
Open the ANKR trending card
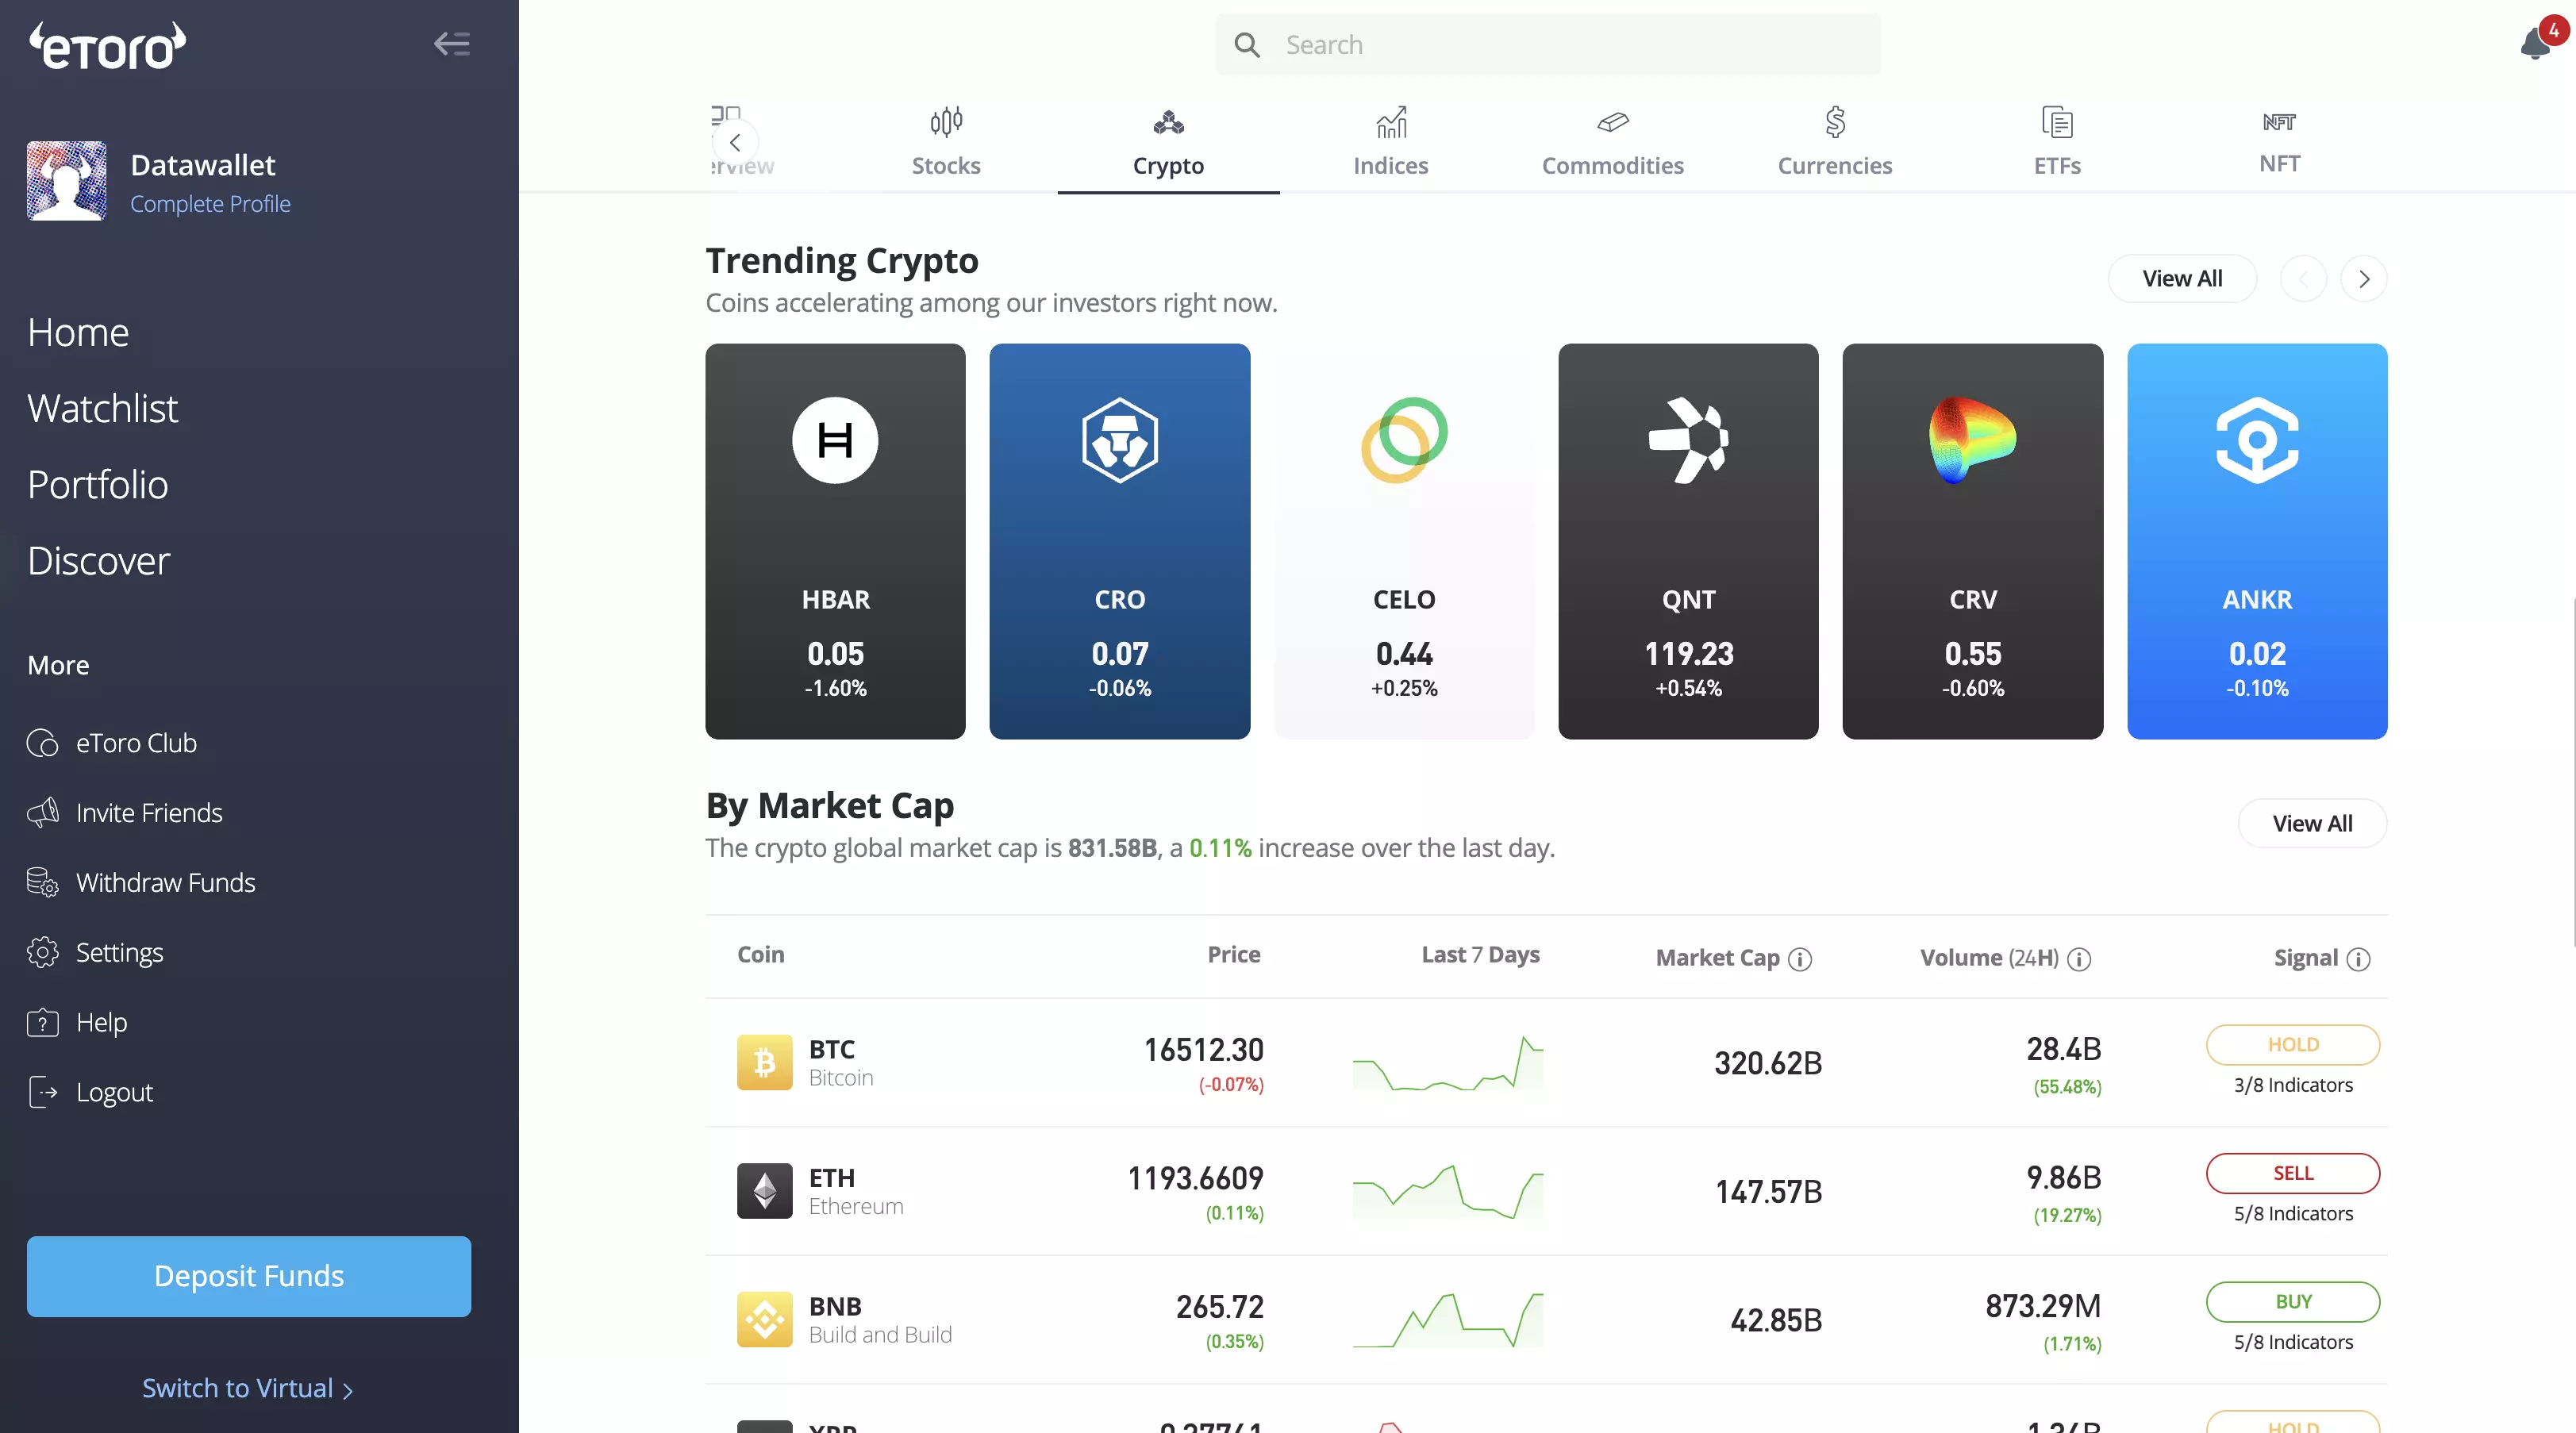(x=2257, y=541)
